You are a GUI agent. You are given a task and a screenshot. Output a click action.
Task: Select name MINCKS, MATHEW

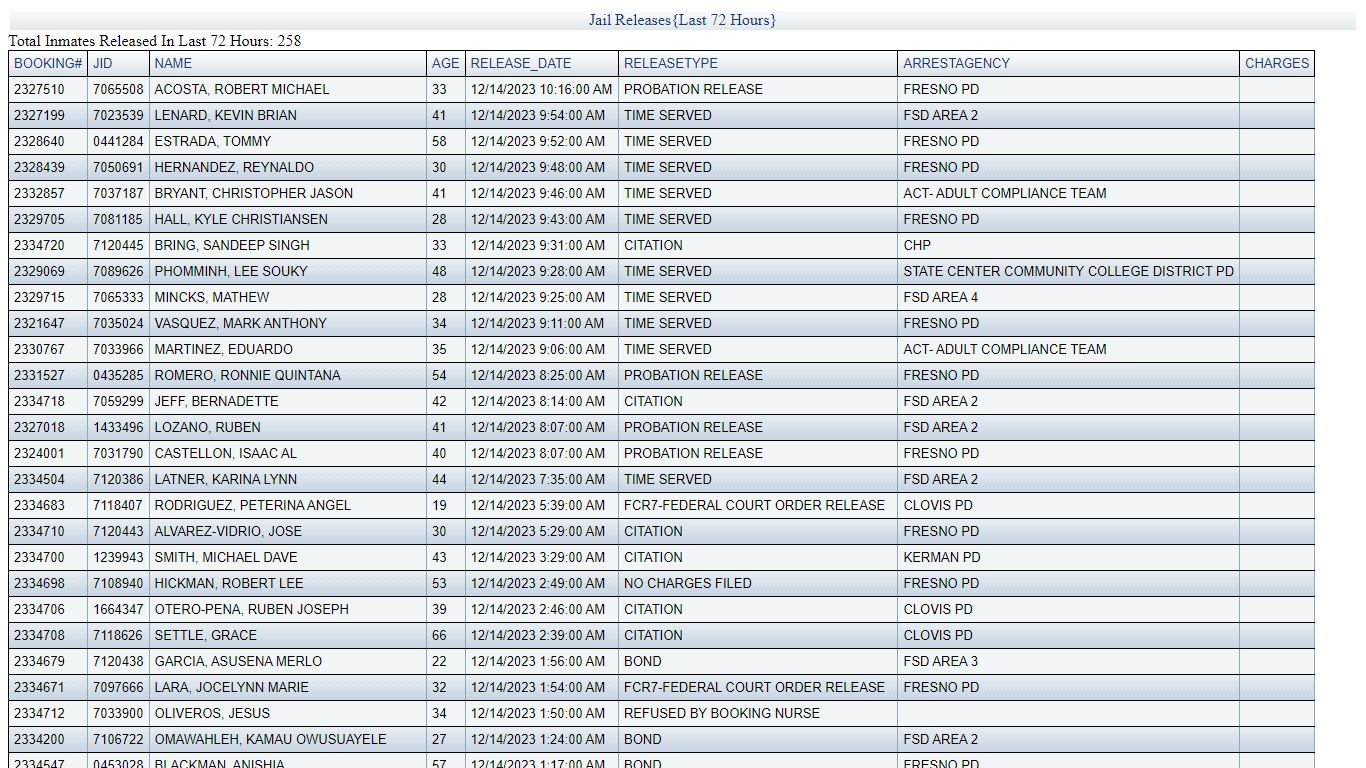(x=212, y=297)
